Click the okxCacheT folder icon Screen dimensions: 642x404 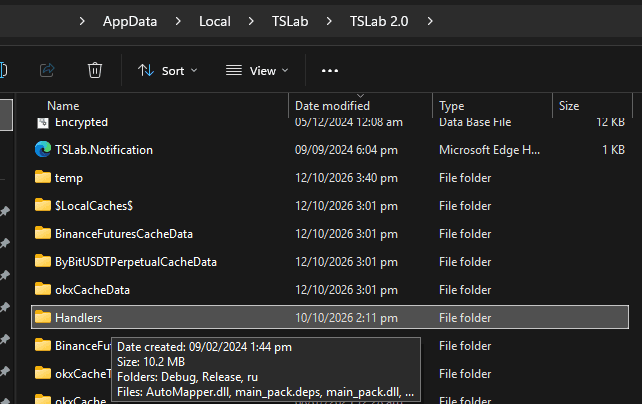43,373
